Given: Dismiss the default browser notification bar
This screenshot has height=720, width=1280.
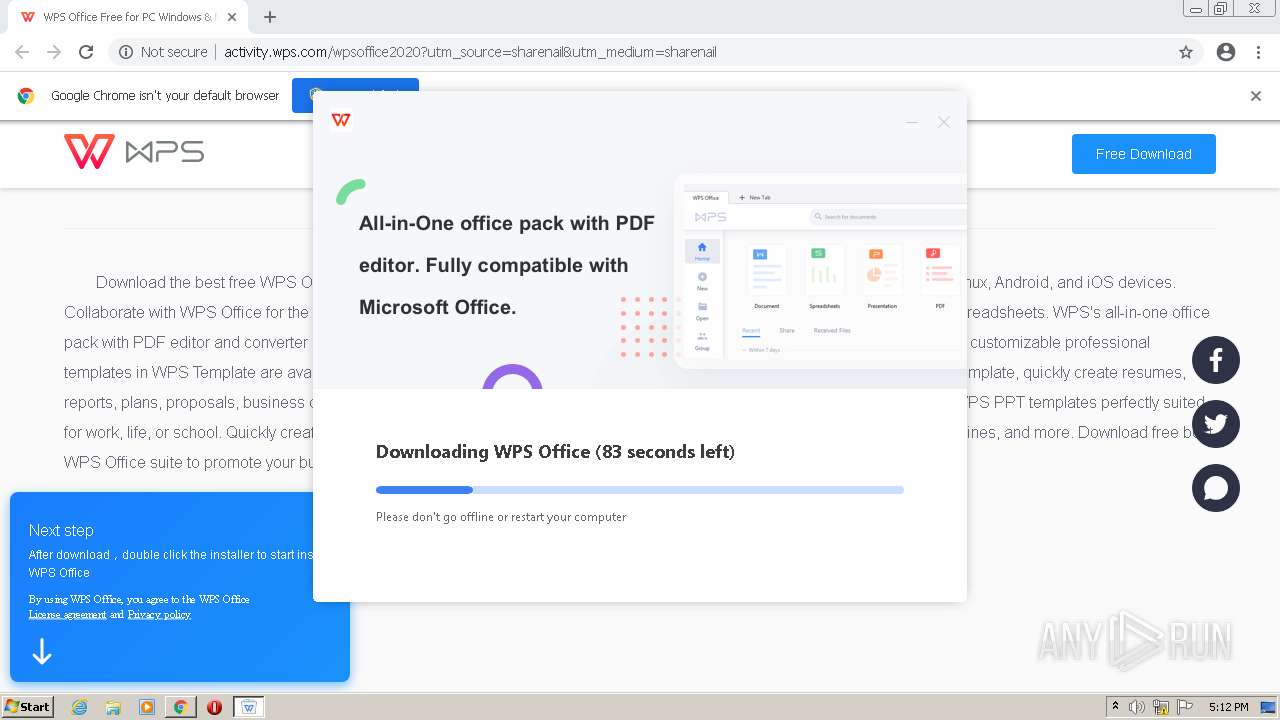Looking at the screenshot, I should click(x=1256, y=96).
